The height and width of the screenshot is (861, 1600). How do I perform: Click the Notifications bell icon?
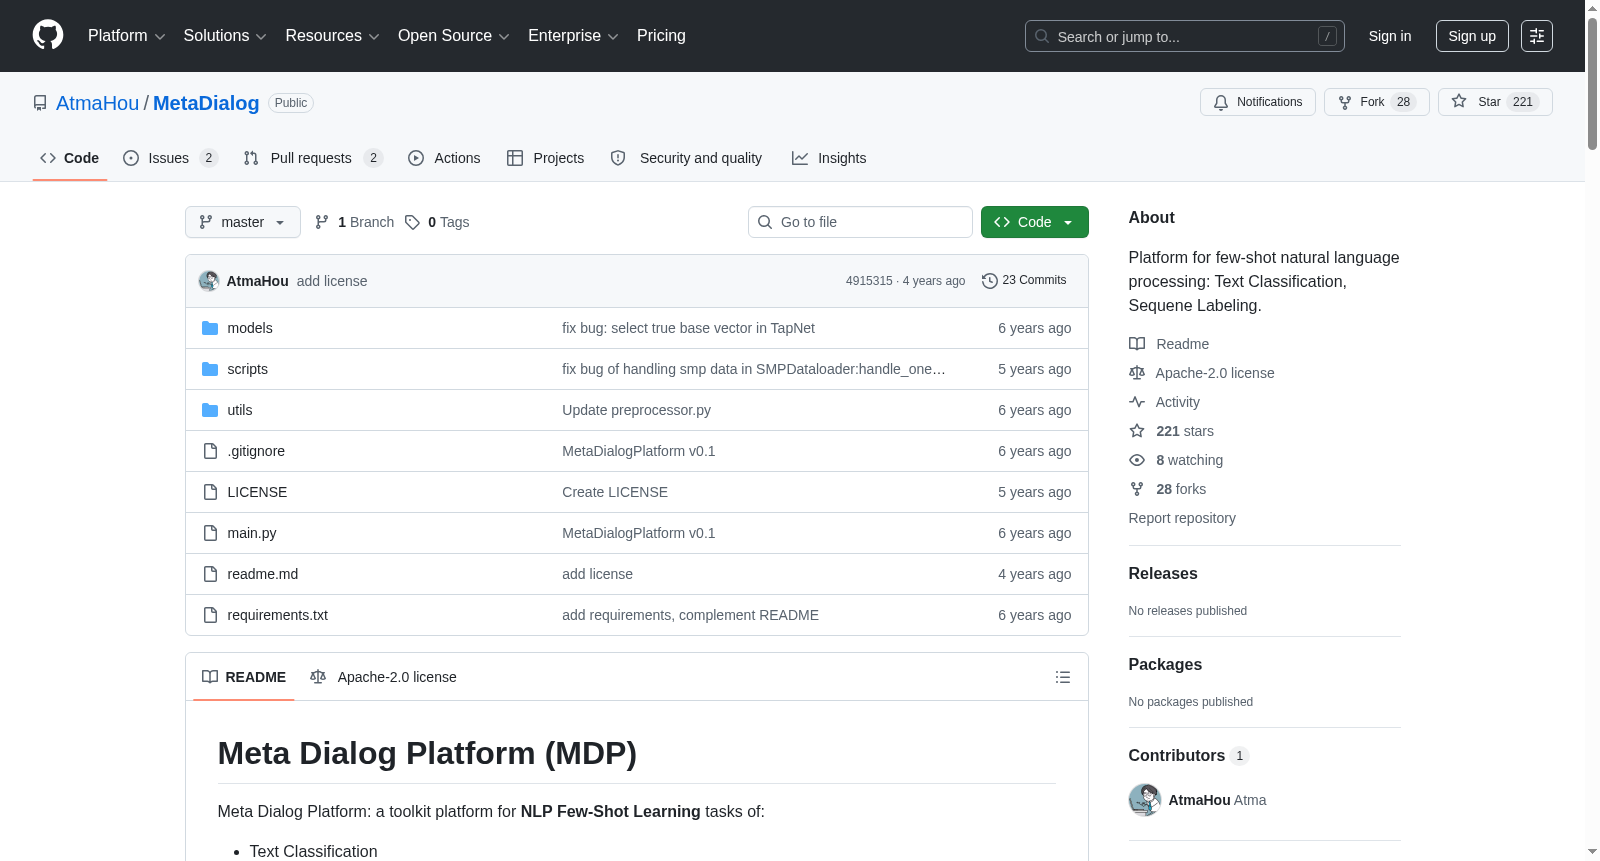point(1221,102)
